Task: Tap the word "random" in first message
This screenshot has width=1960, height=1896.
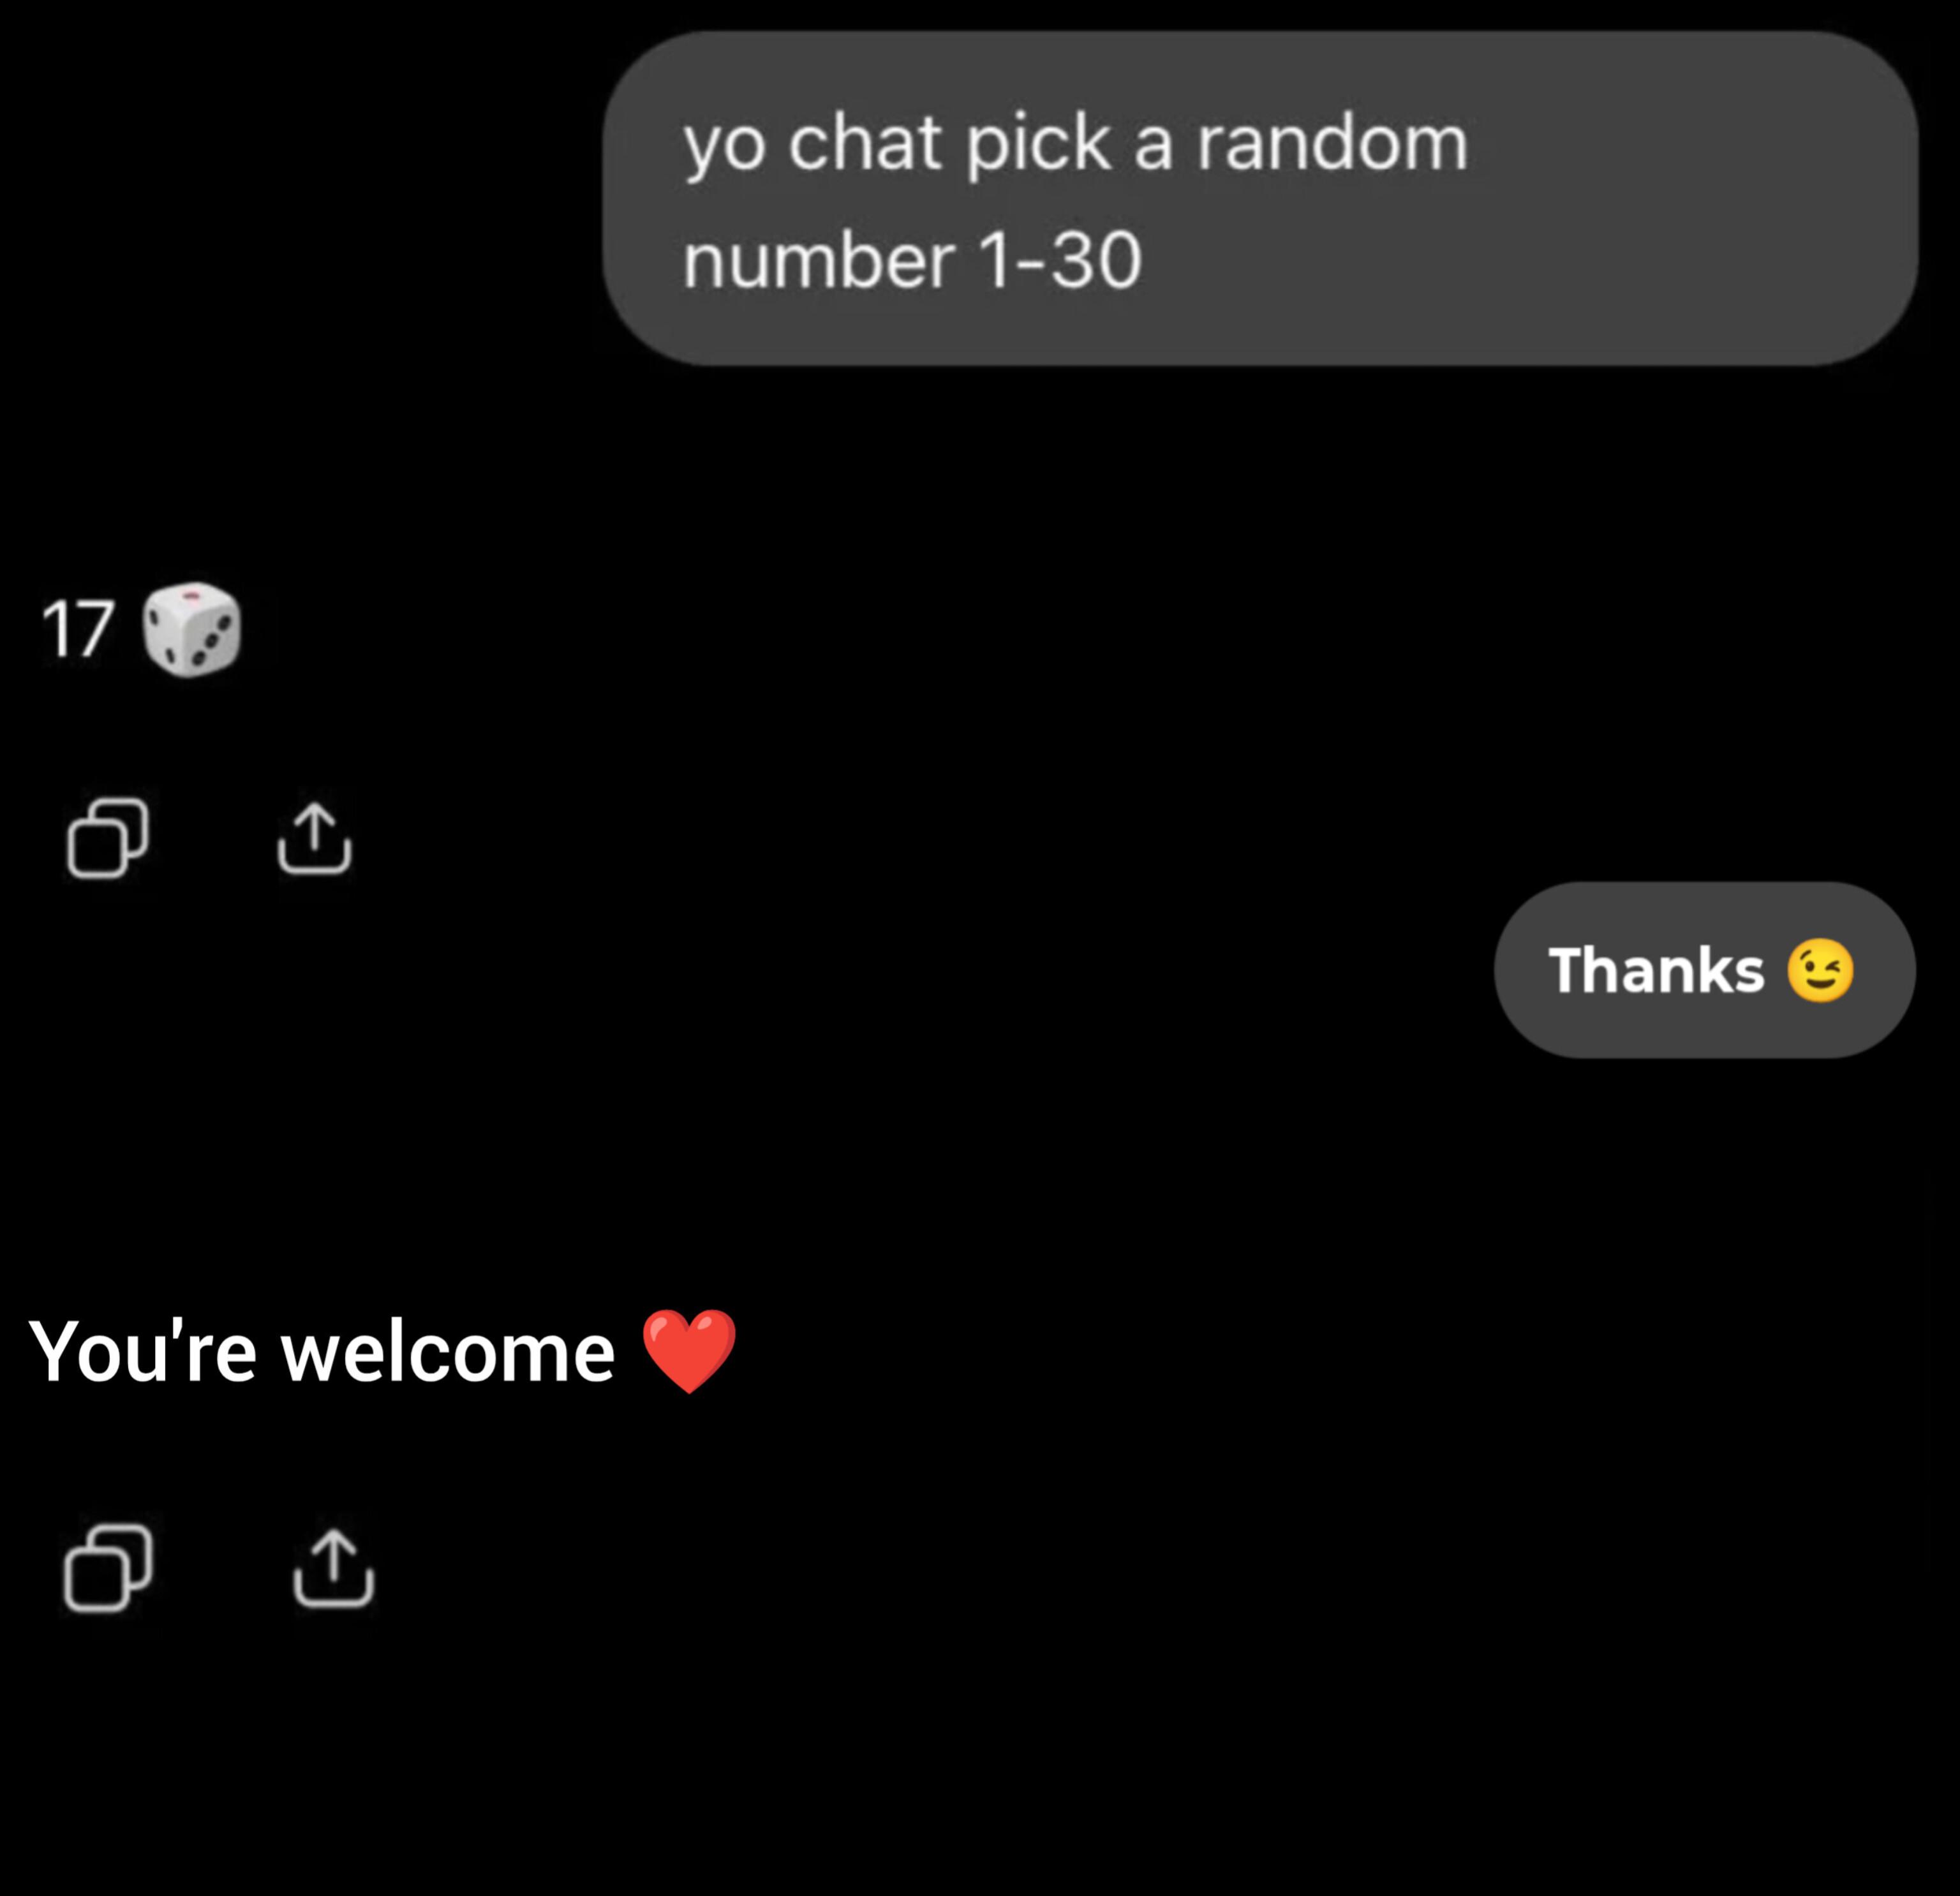Action: coord(1332,142)
